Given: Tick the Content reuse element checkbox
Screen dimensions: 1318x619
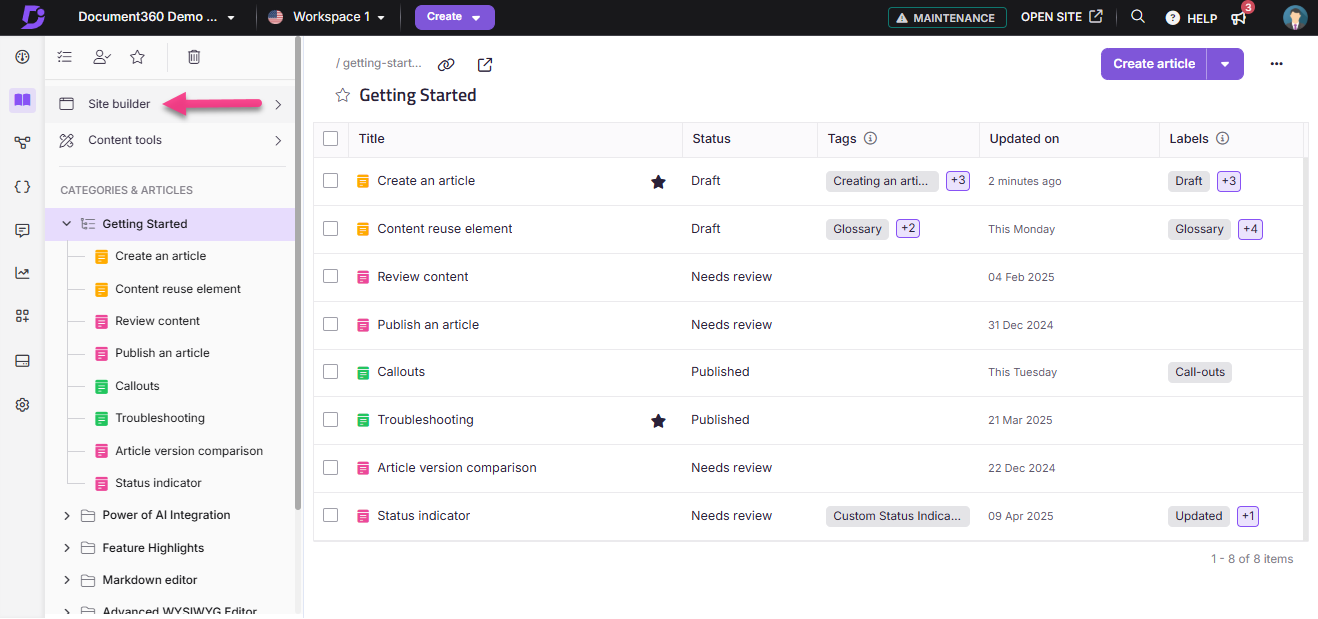Looking at the screenshot, I should [331, 229].
